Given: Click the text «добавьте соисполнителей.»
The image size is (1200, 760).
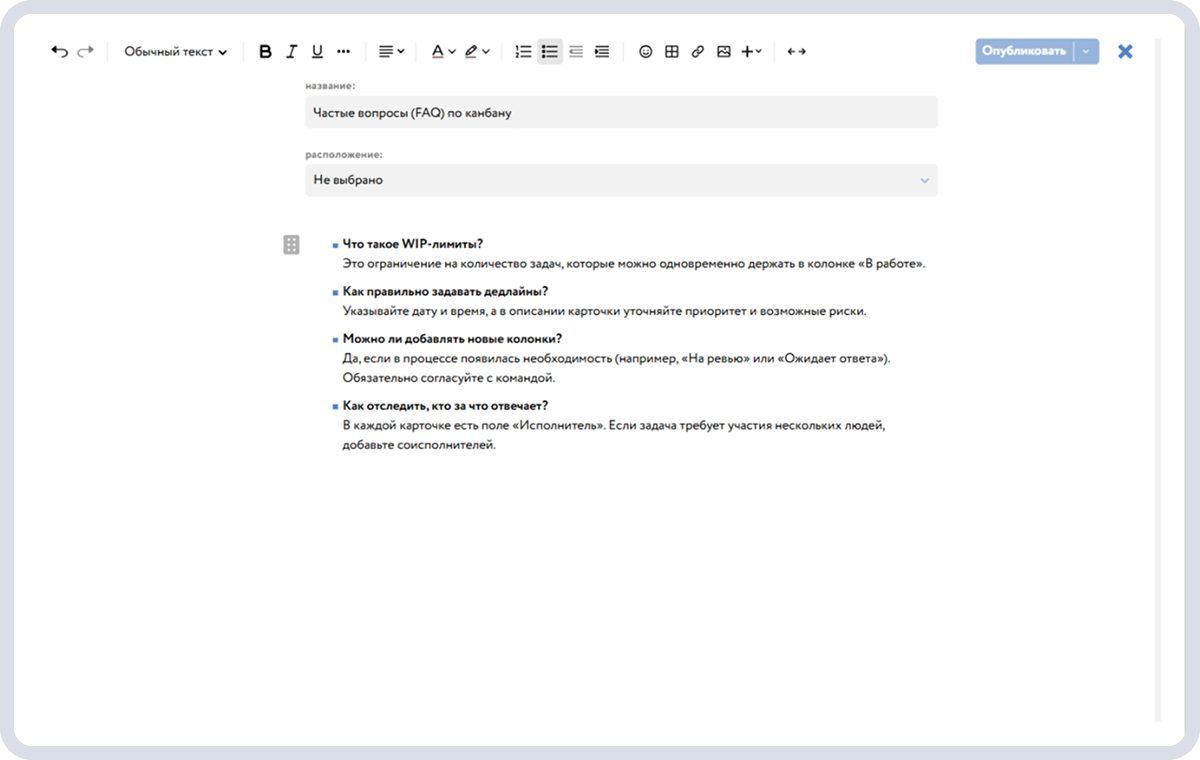Looking at the screenshot, I should [419, 445].
